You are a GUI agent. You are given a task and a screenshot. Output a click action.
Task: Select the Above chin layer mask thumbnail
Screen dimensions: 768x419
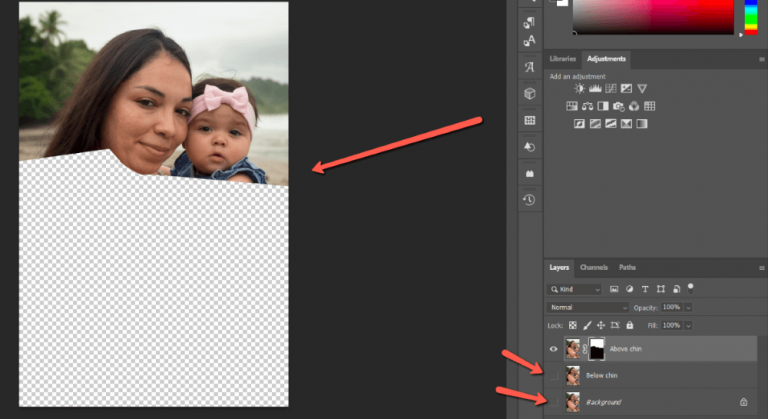click(596, 348)
